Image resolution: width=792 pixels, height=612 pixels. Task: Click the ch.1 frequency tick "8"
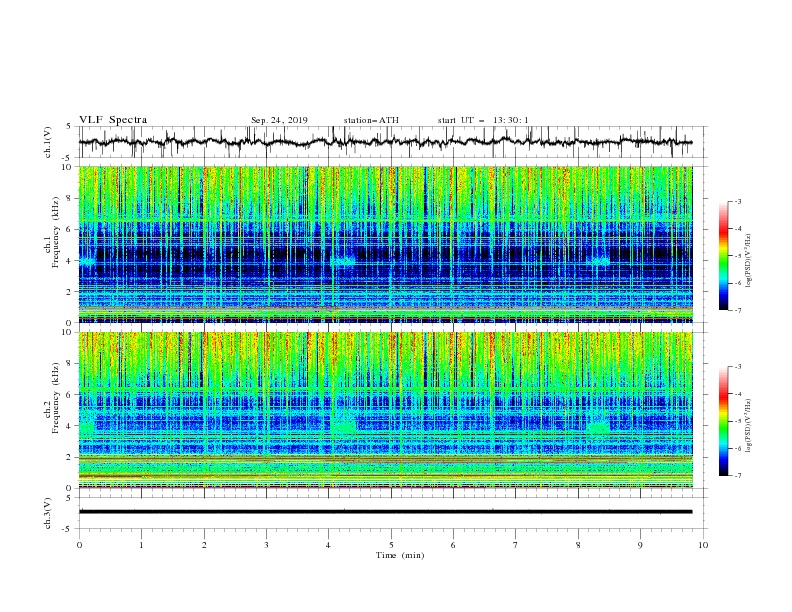[69, 198]
